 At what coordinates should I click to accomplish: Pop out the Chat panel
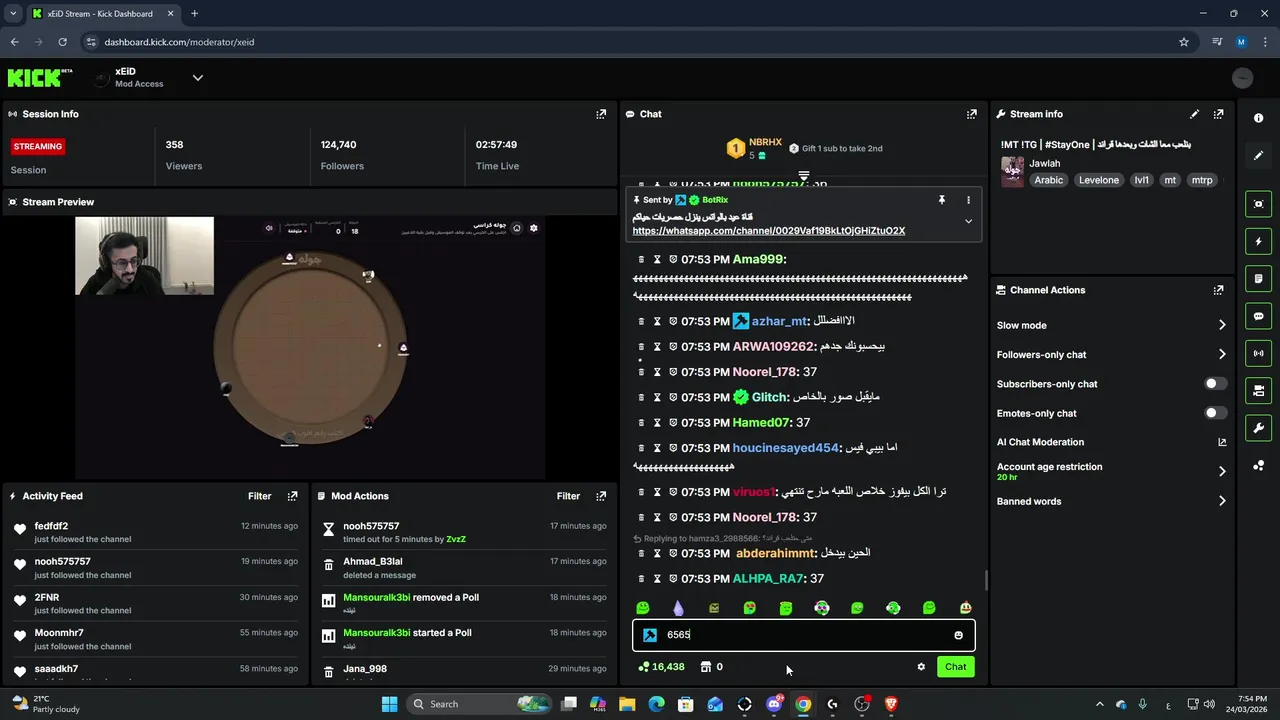(x=971, y=114)
